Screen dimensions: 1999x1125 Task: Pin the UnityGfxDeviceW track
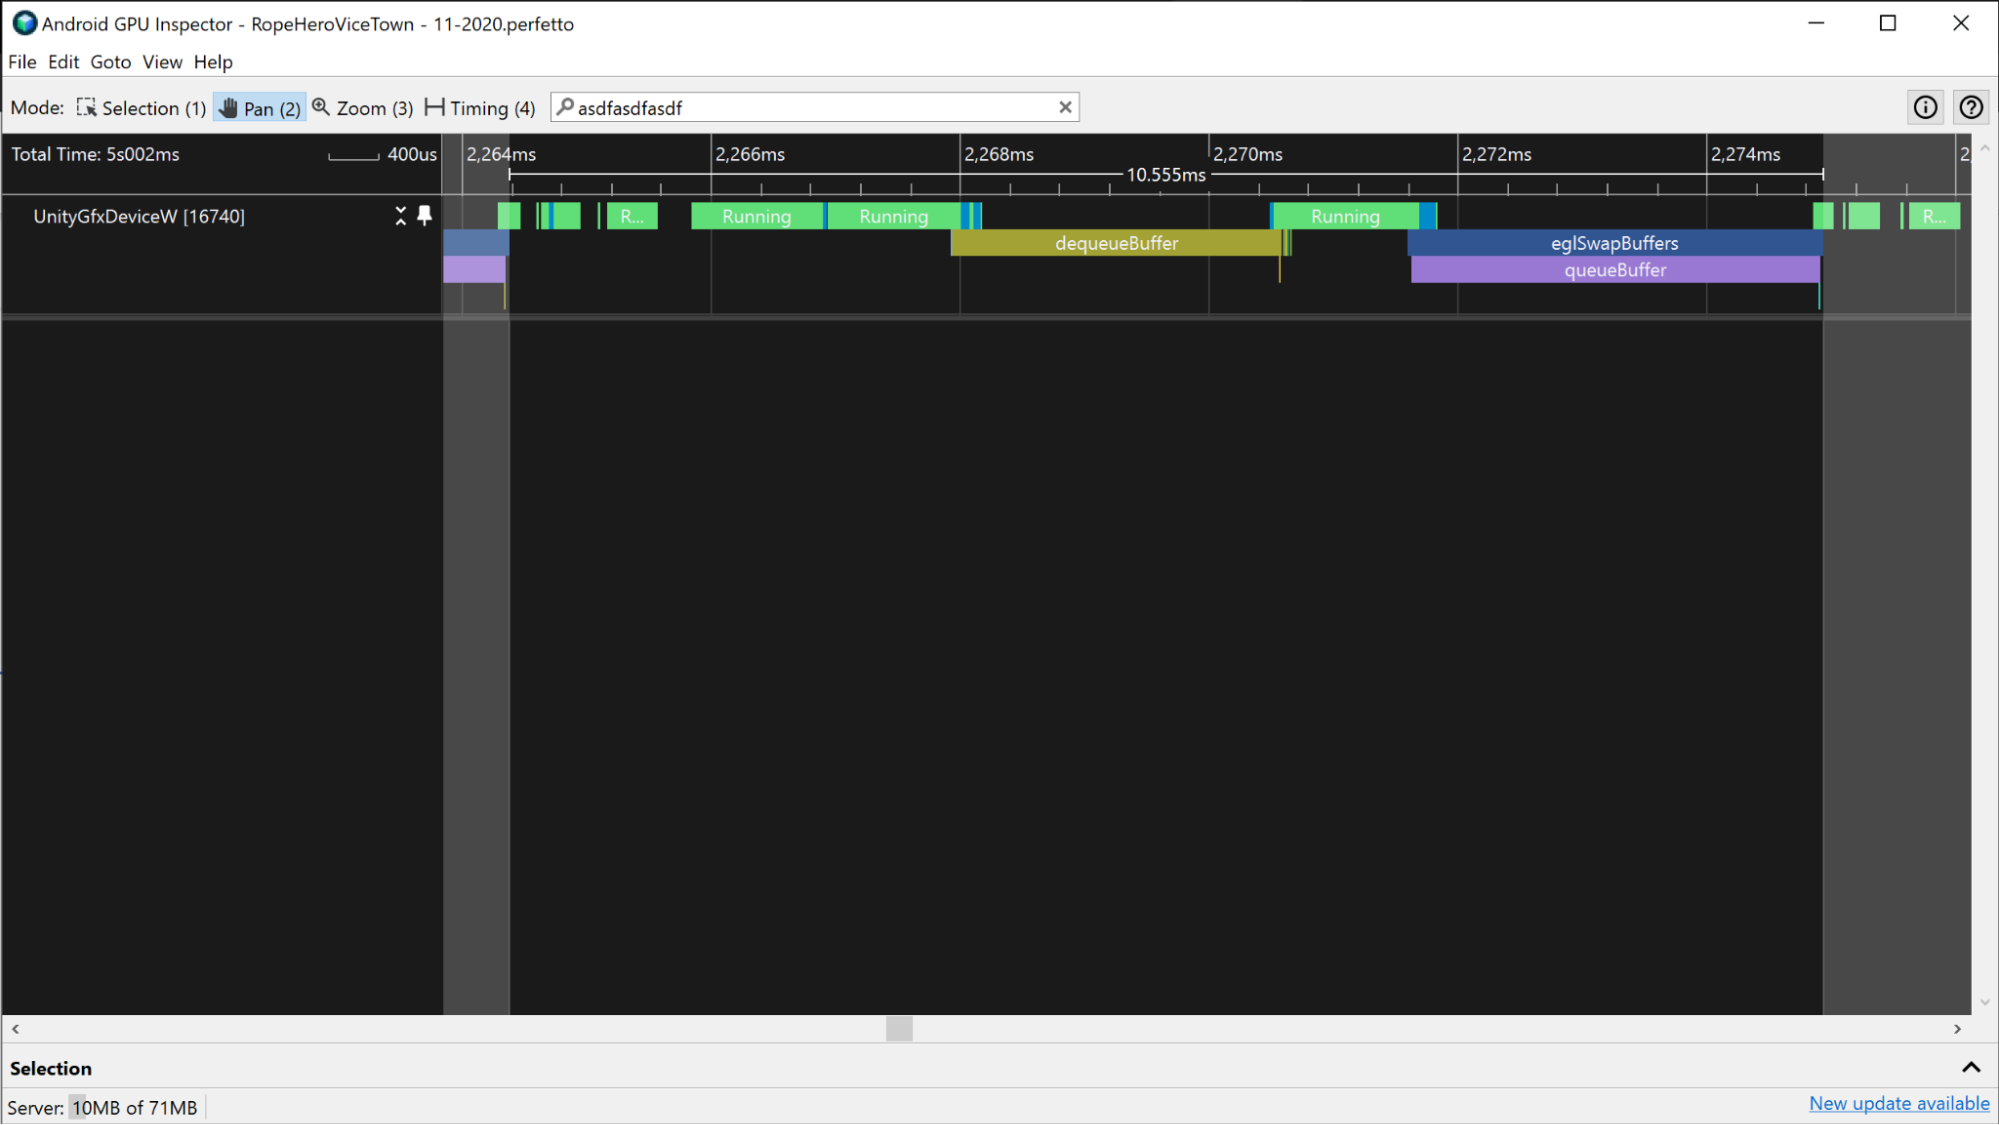[424, 216]
